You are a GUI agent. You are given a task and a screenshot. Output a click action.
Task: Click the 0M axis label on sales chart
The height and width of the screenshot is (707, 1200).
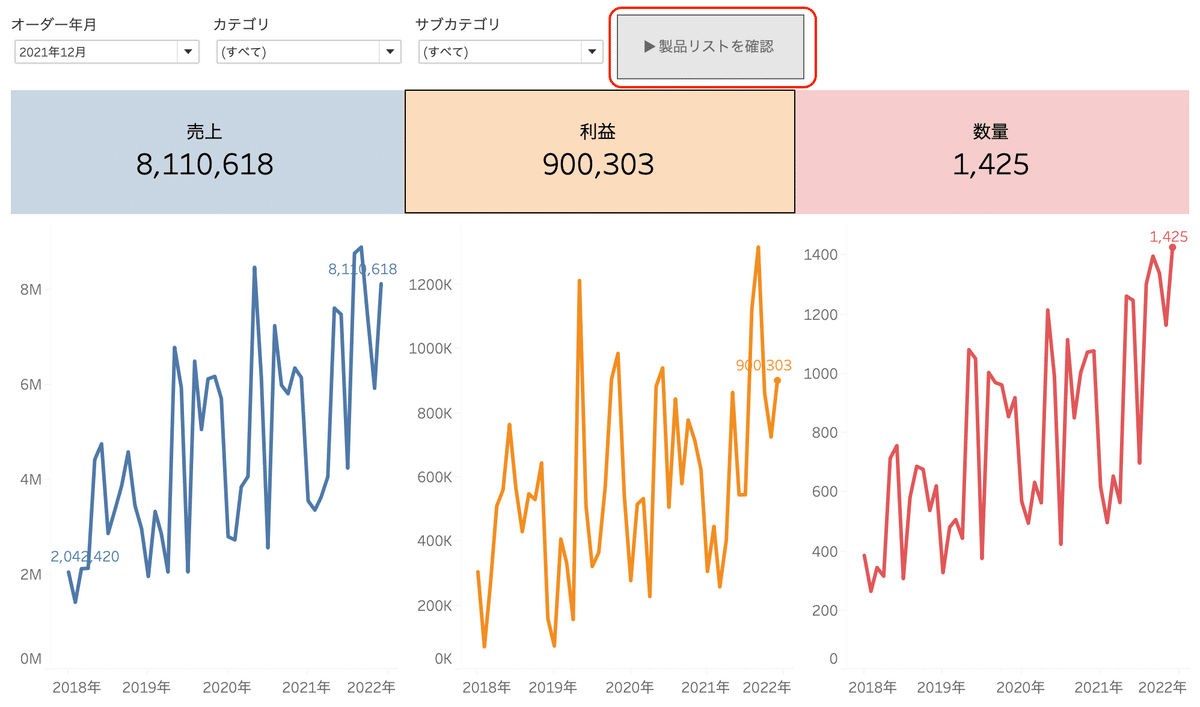[32, 660]
